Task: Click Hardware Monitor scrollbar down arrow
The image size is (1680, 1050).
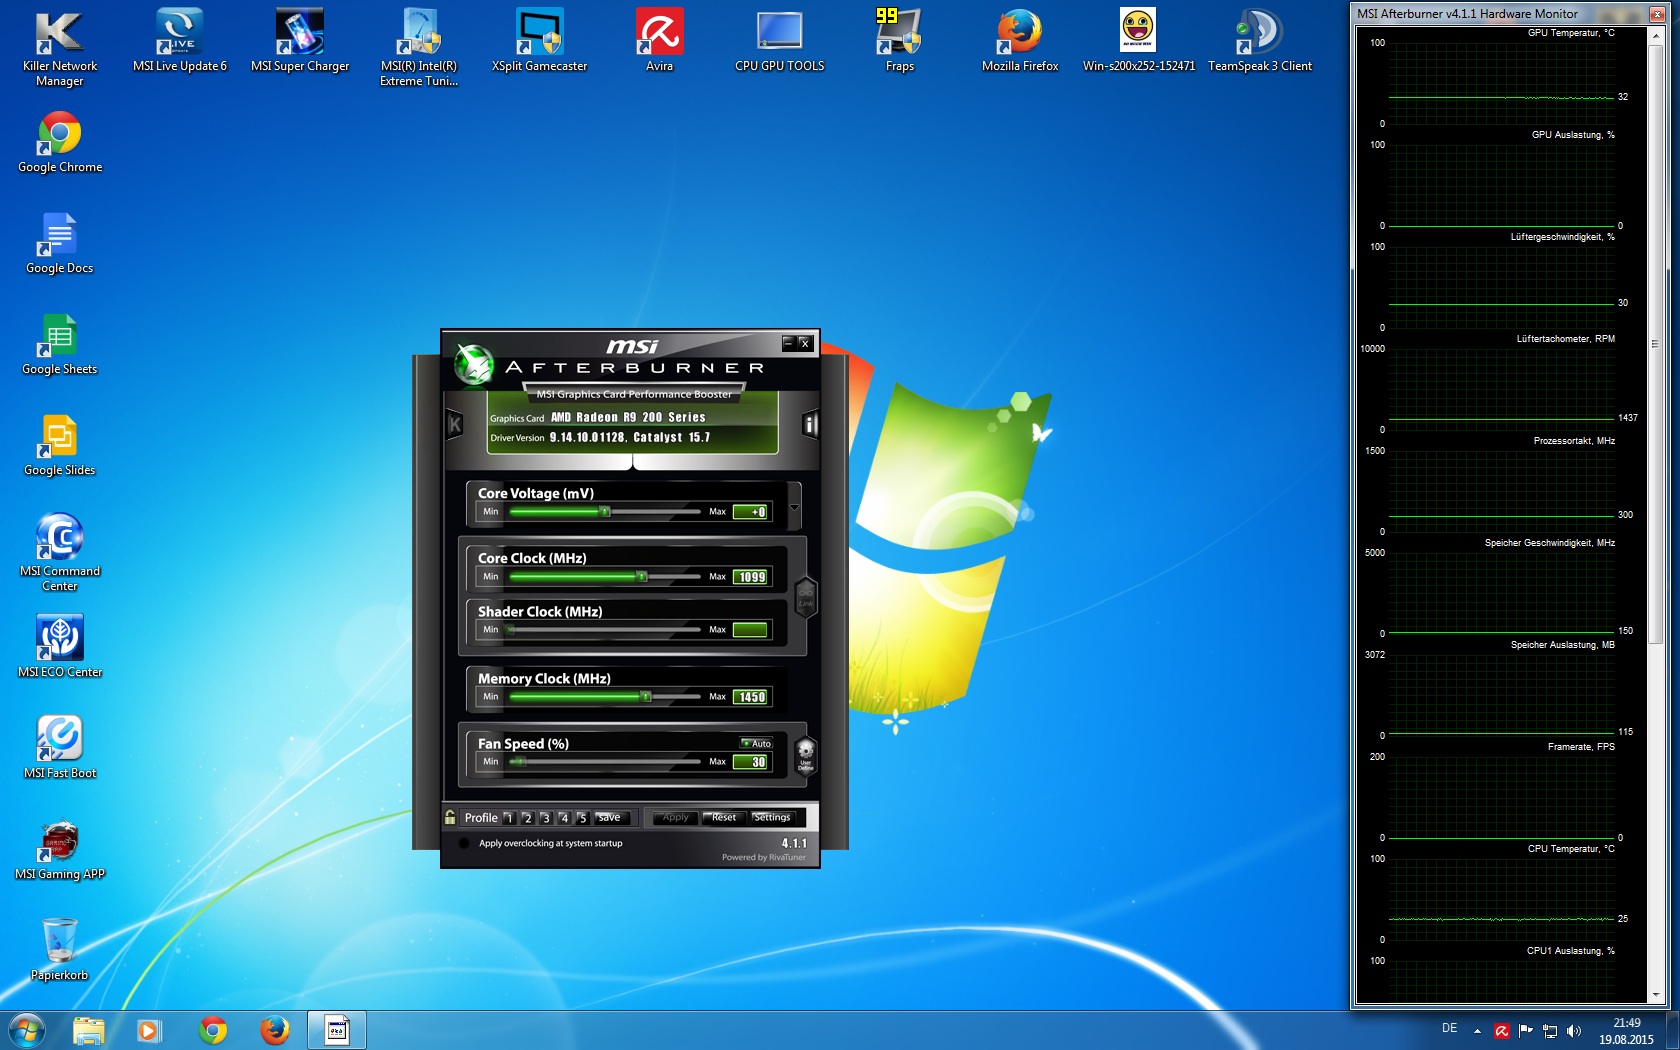Action: 1655,995
